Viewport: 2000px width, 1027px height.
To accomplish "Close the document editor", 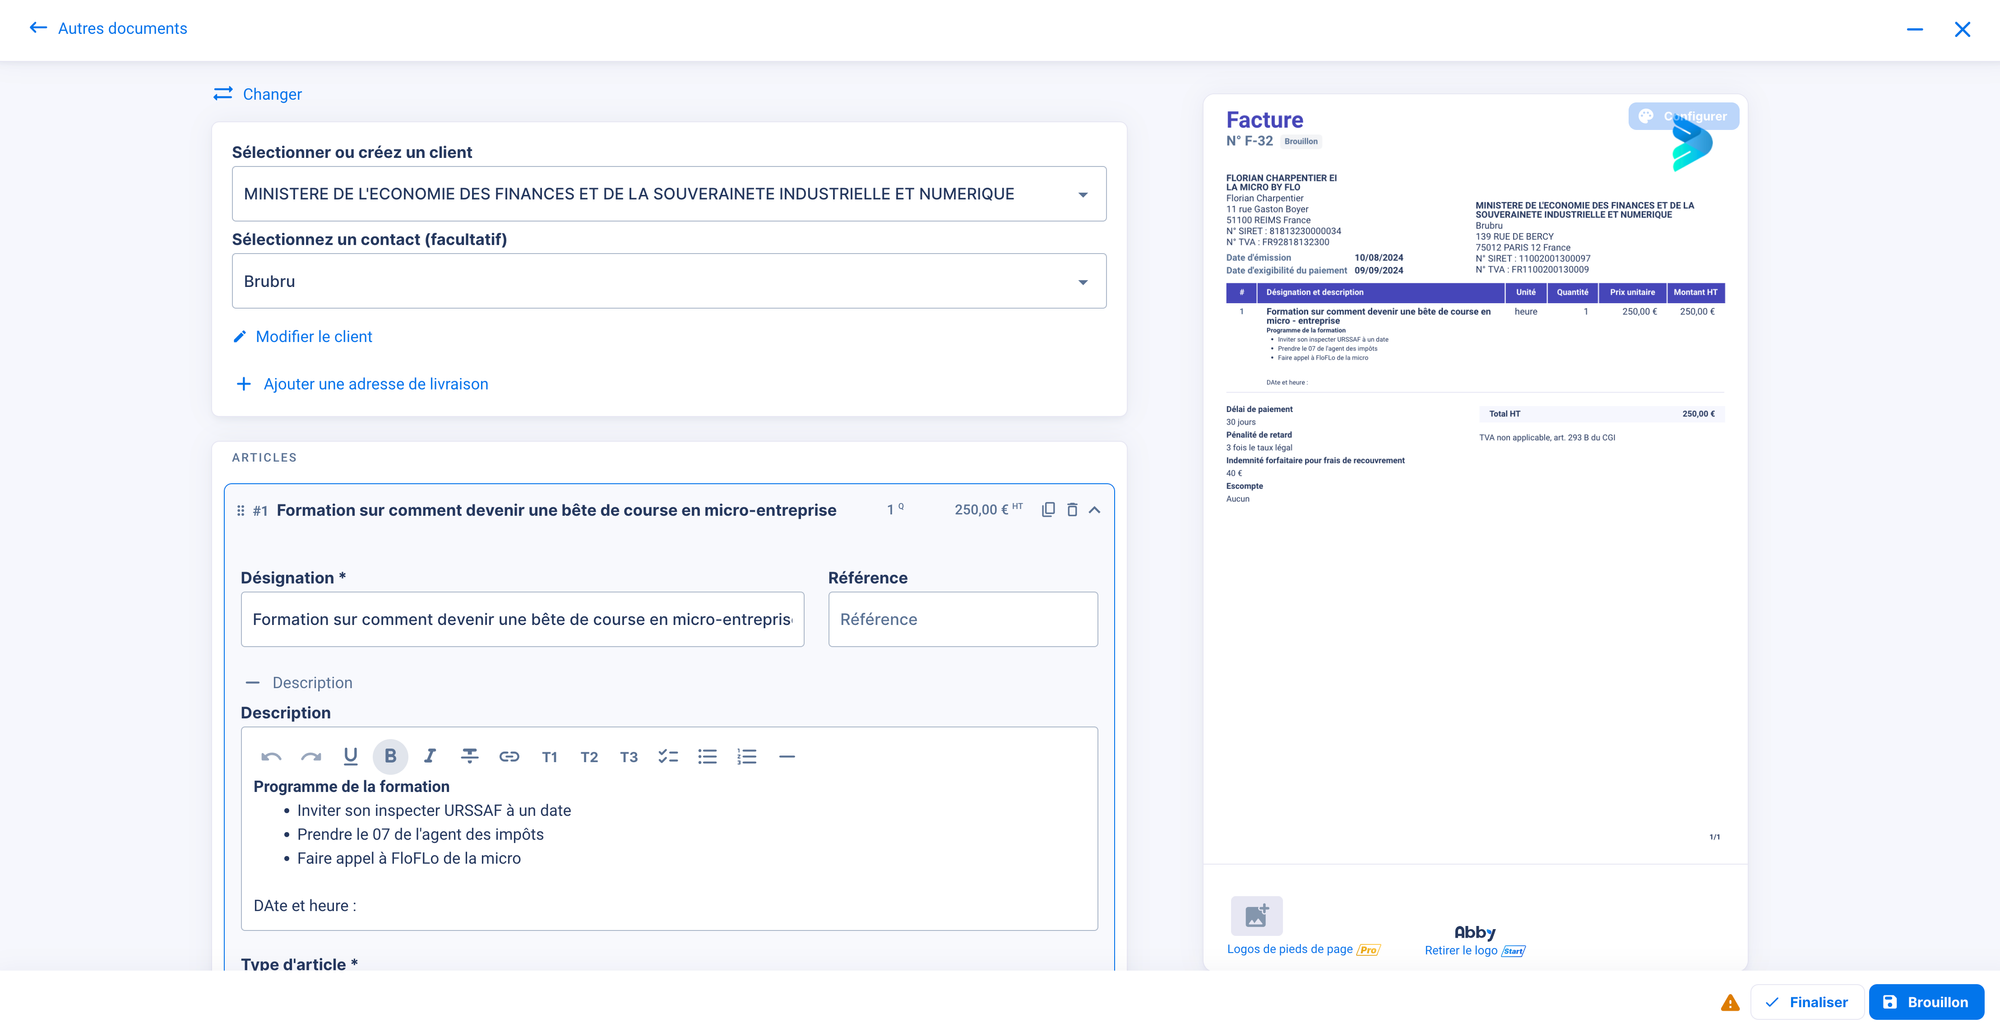I will (1962, 29).
